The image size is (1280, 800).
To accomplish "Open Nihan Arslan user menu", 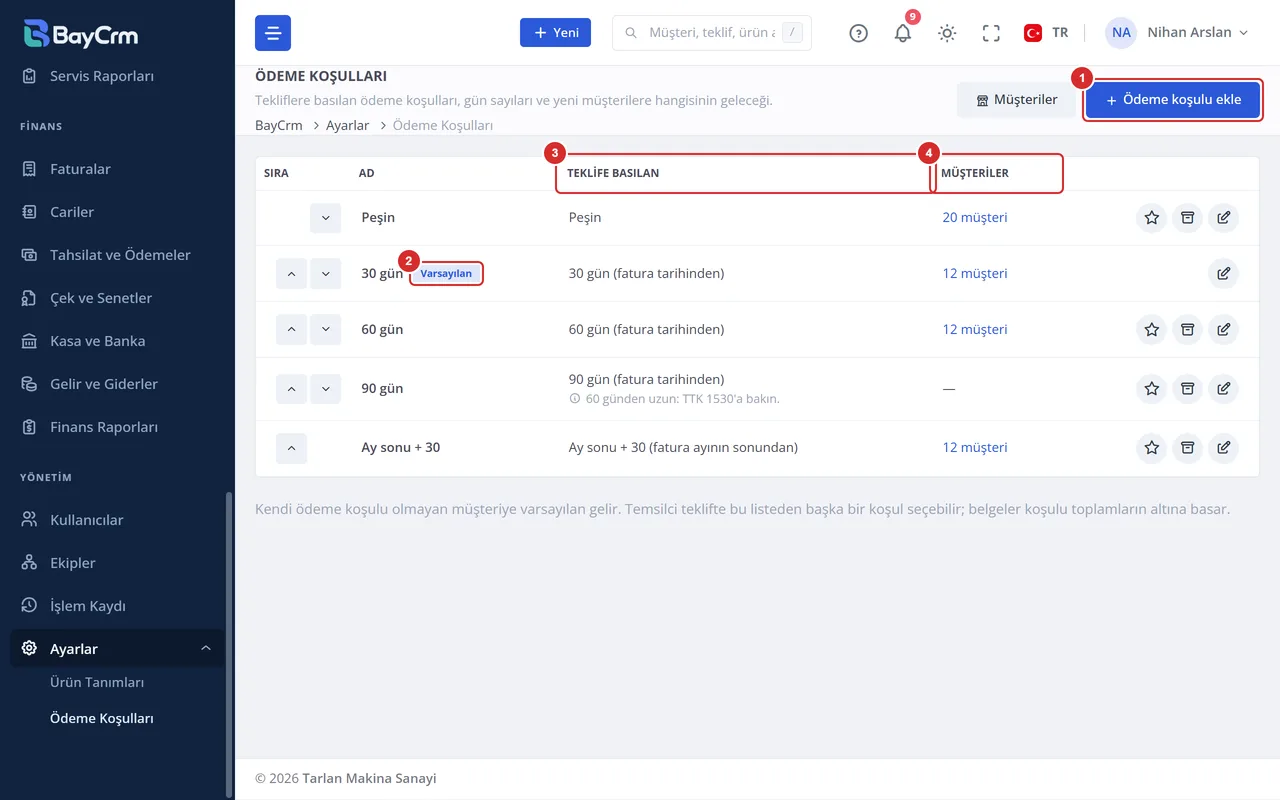I will (1177, 33).
